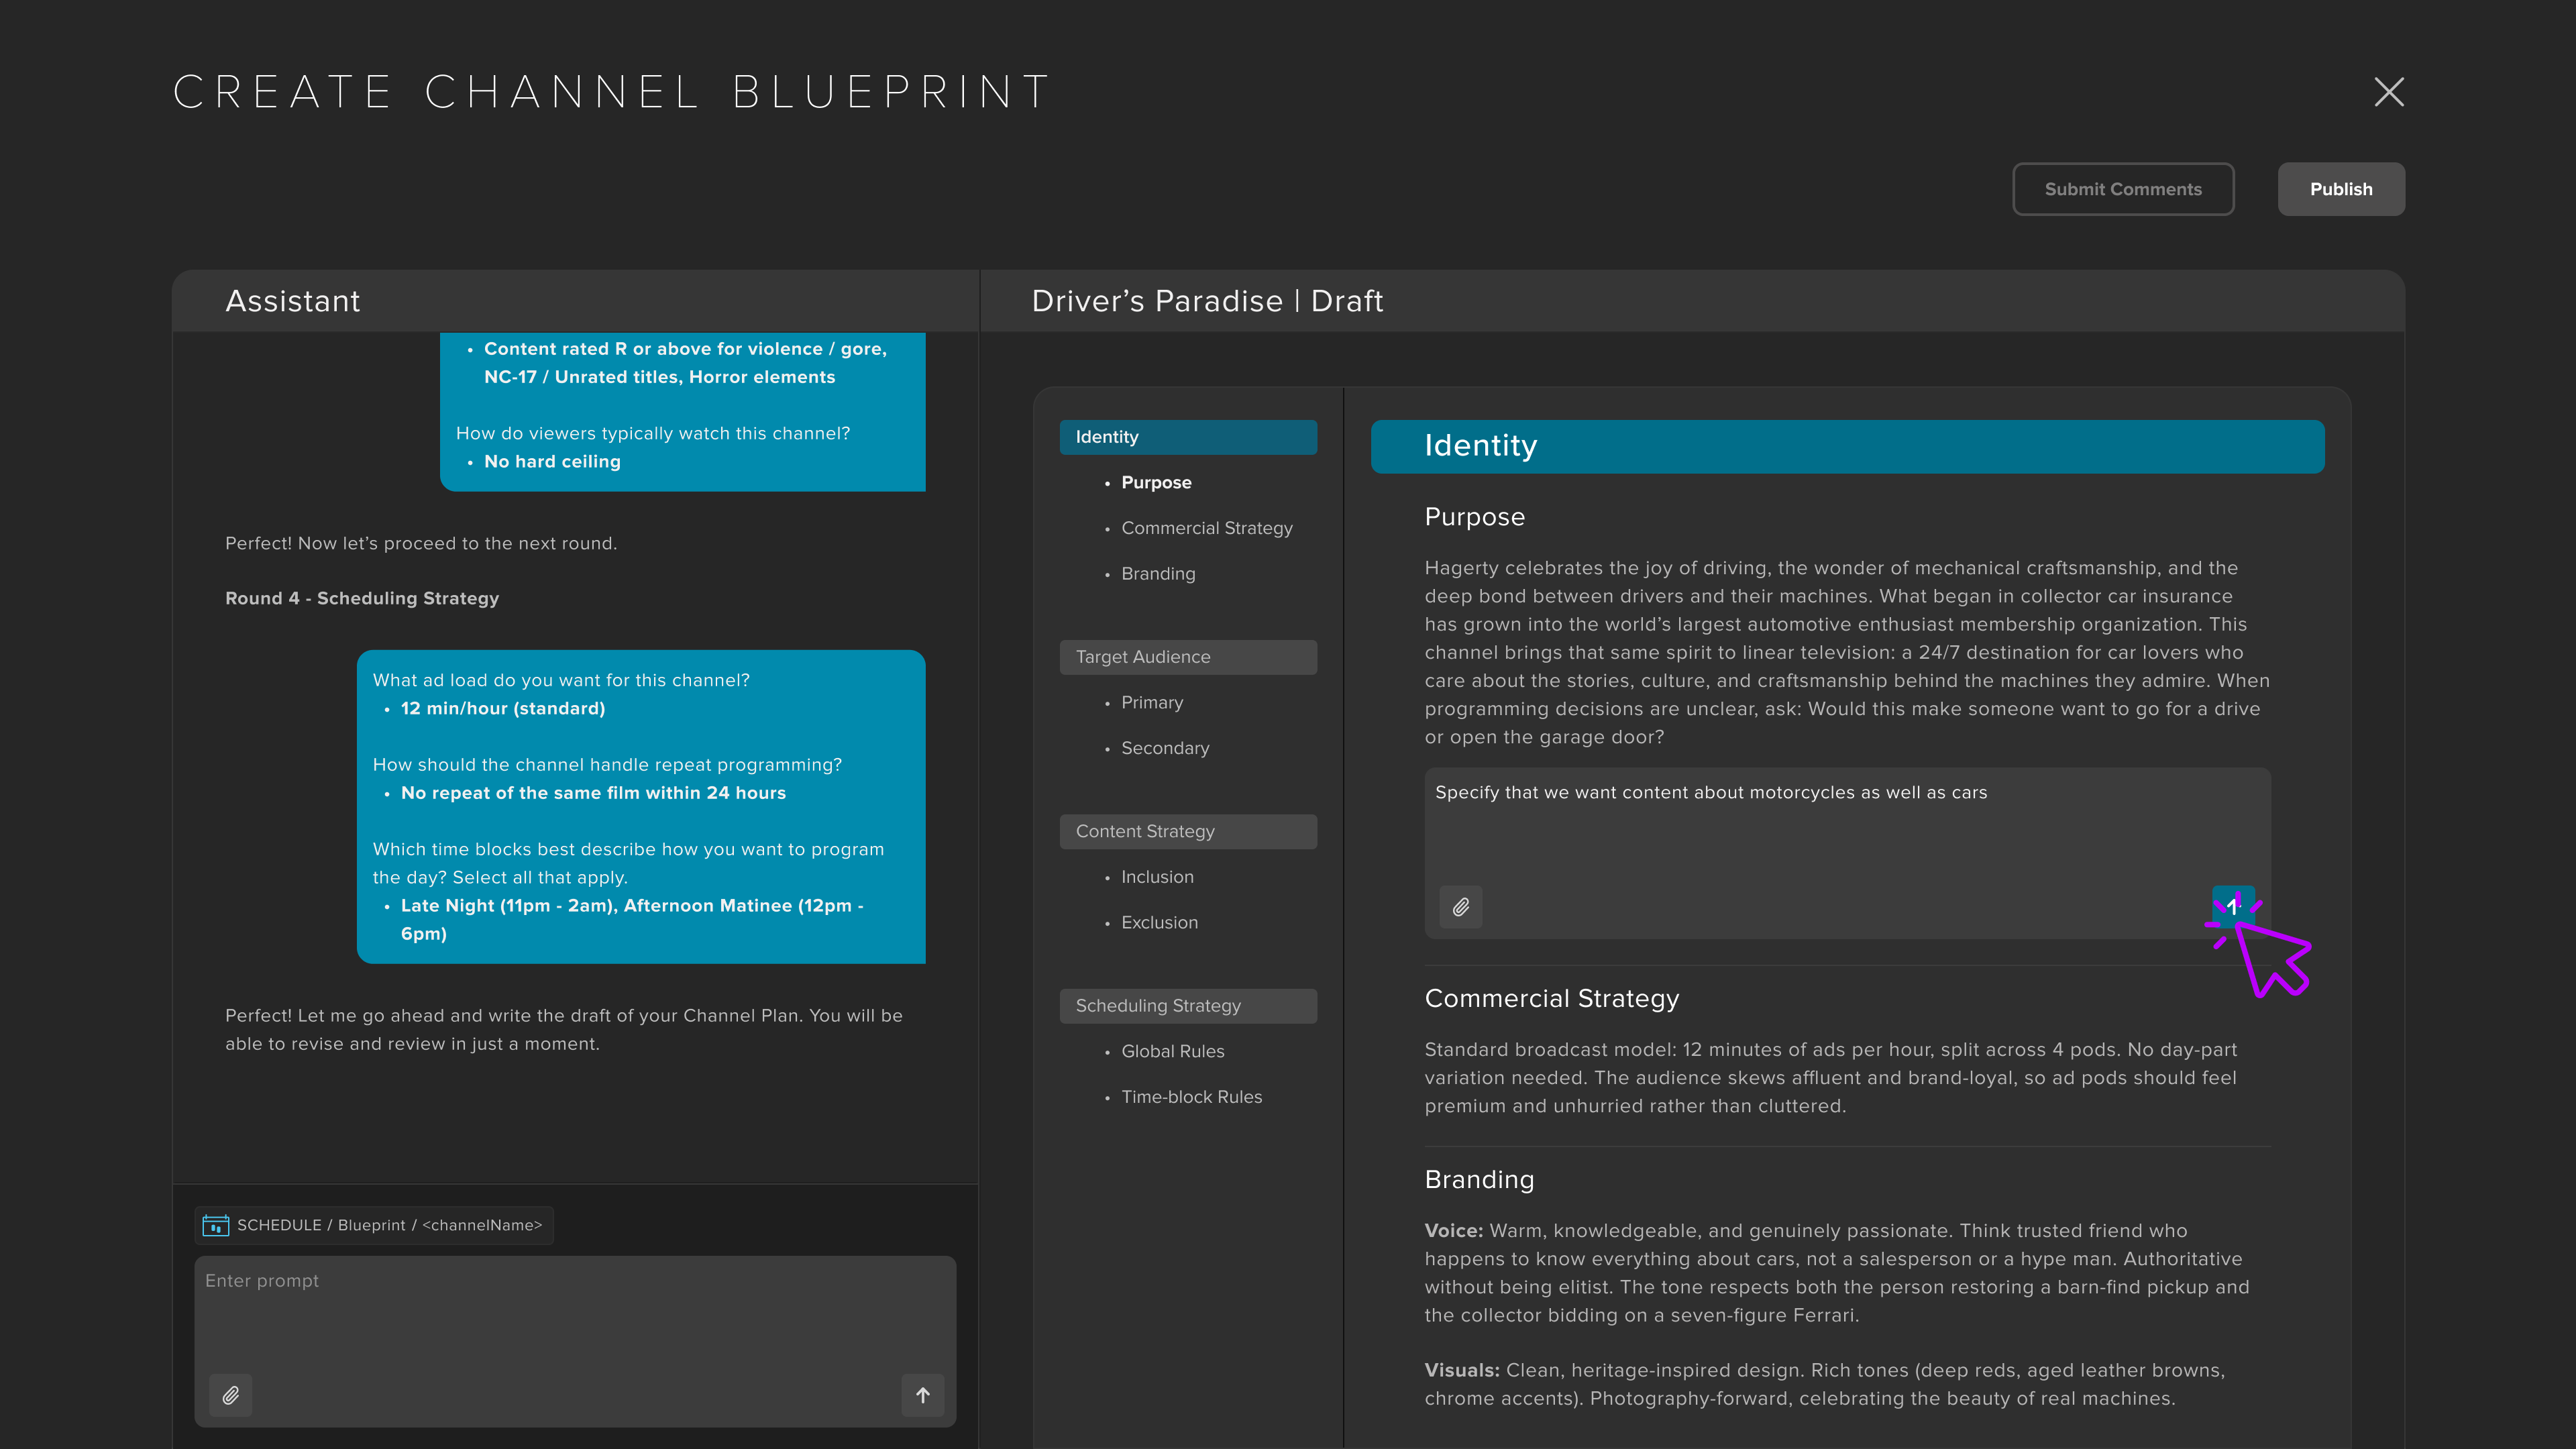The width and height of the screenshot is (2576, 1449).
Task: Click the Commercial Strategy heading in the draft
Action: [1551, 998]
